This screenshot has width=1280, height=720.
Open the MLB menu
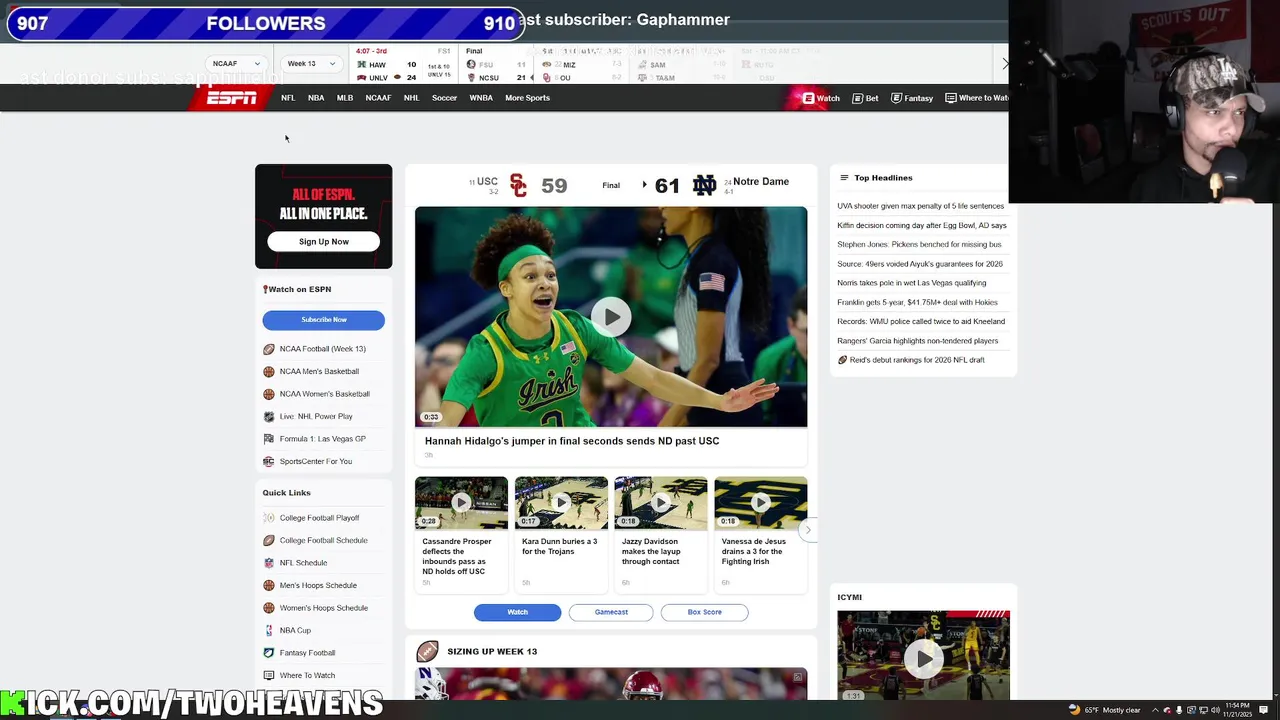pyautogui.click(x=345, y=98)
